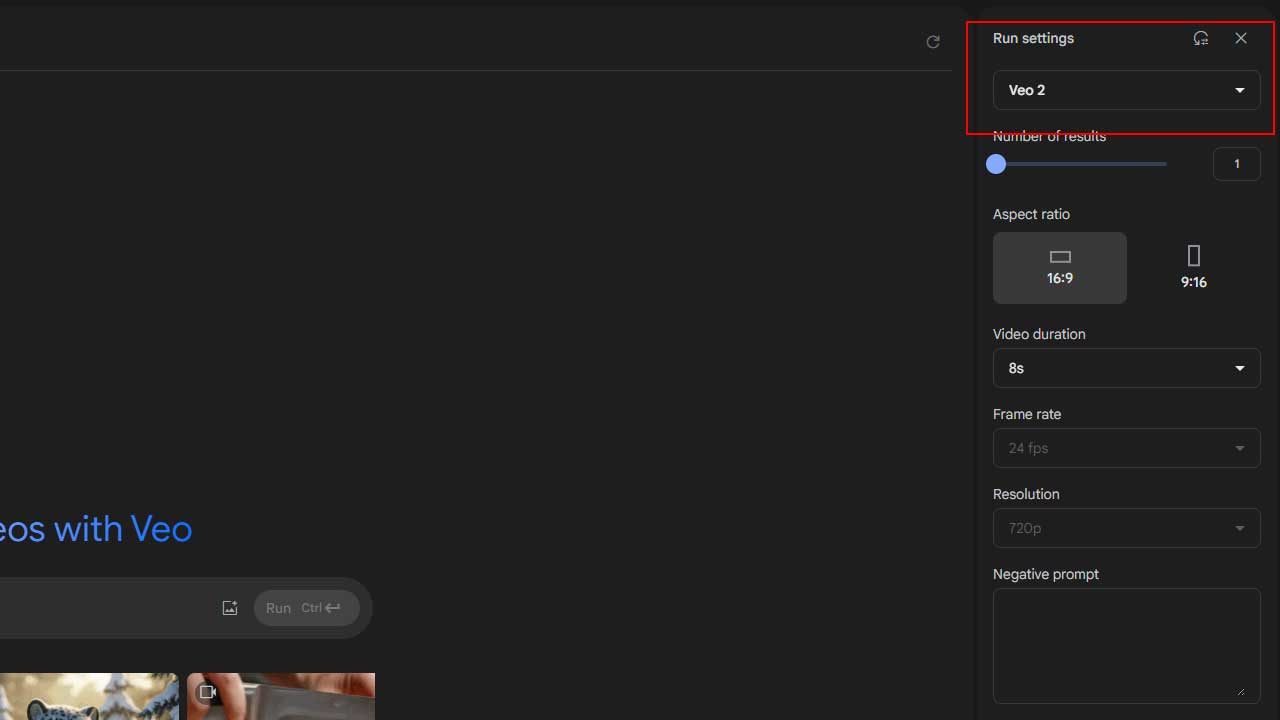1280x720 pixels.
Task: Reset run settings to default
Action: 1201,38
